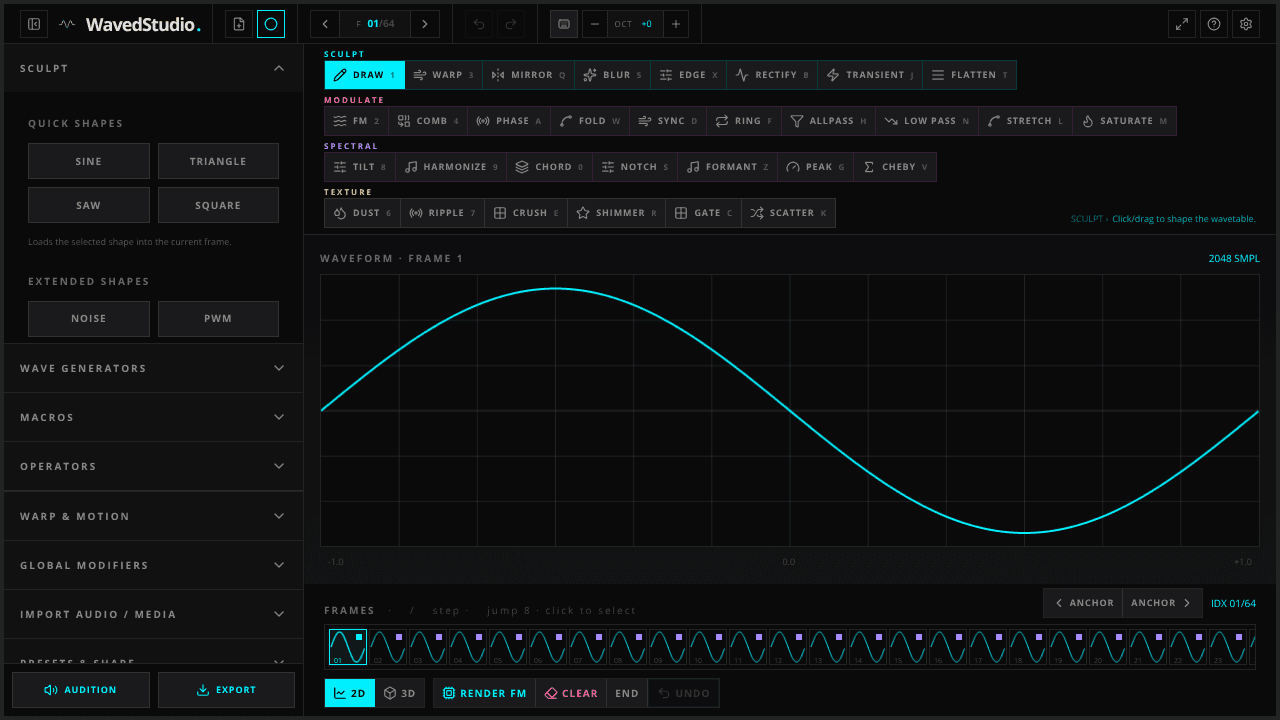This screenshot has height=720, width=1280.
Task: Load the Triangle quick shape
Action: coord(218,161)
